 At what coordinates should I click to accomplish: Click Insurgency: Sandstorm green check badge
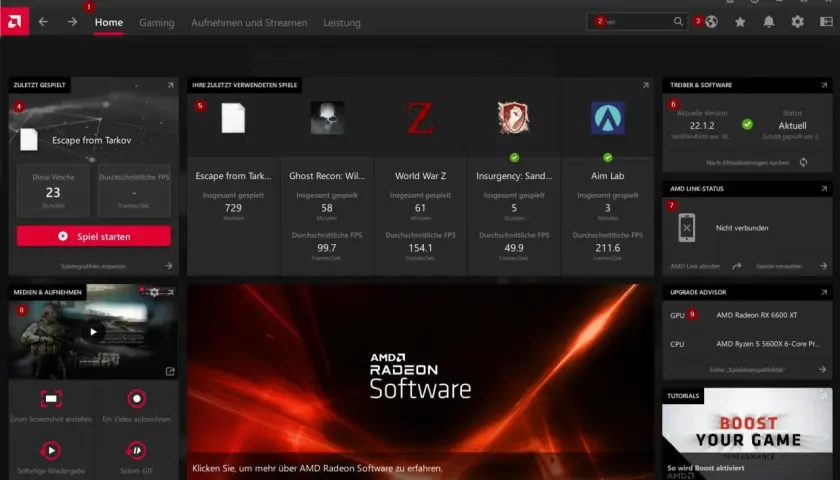[x=514, y=158]
